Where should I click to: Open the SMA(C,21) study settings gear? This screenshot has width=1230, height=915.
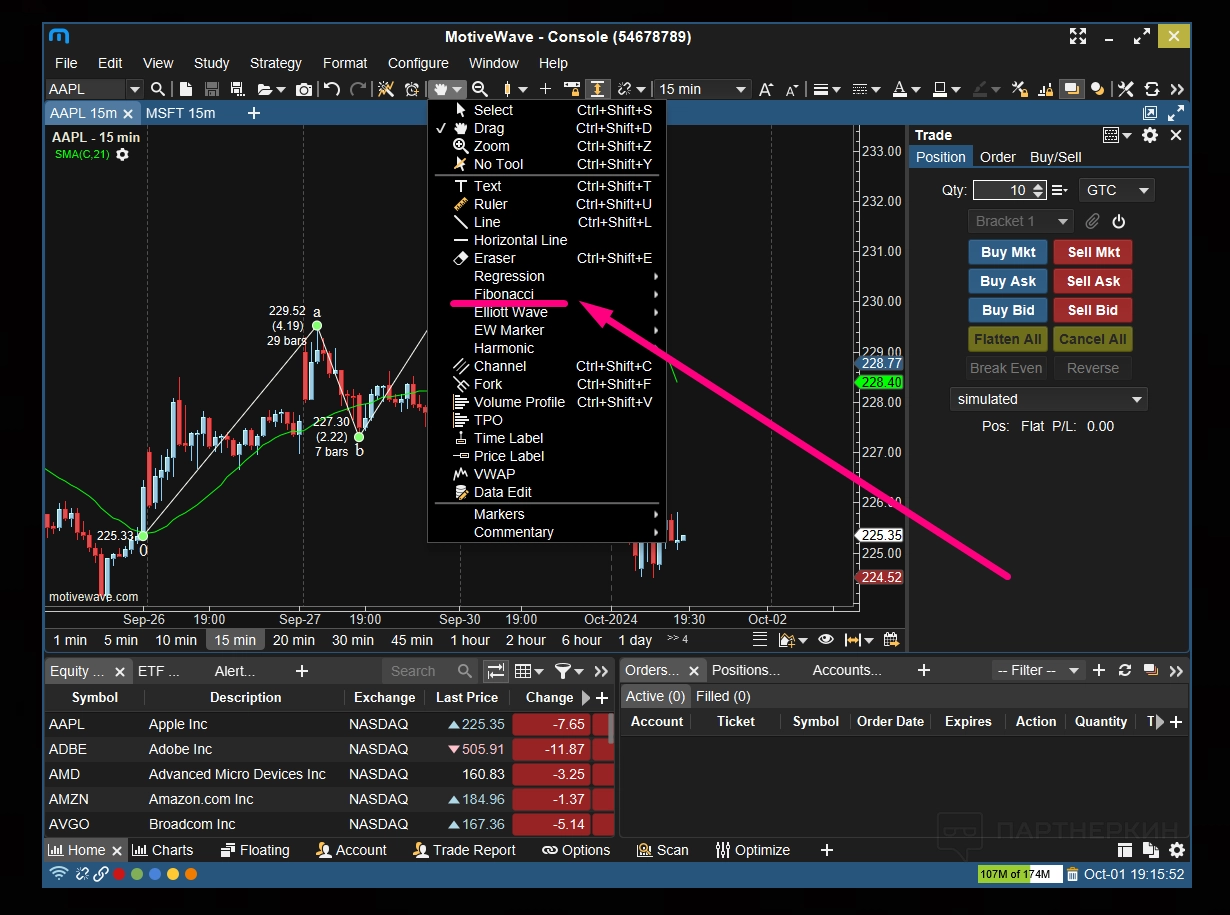[x=122, y=154]
